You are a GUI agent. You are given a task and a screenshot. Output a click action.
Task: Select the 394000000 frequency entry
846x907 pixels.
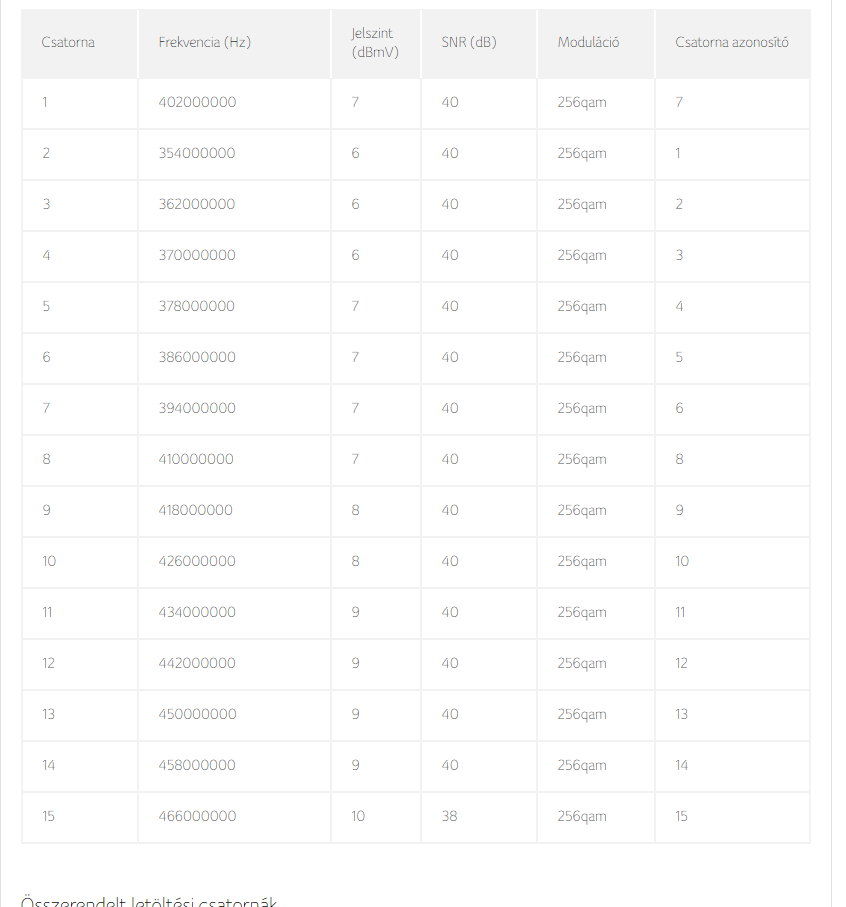tap(197, 408)
